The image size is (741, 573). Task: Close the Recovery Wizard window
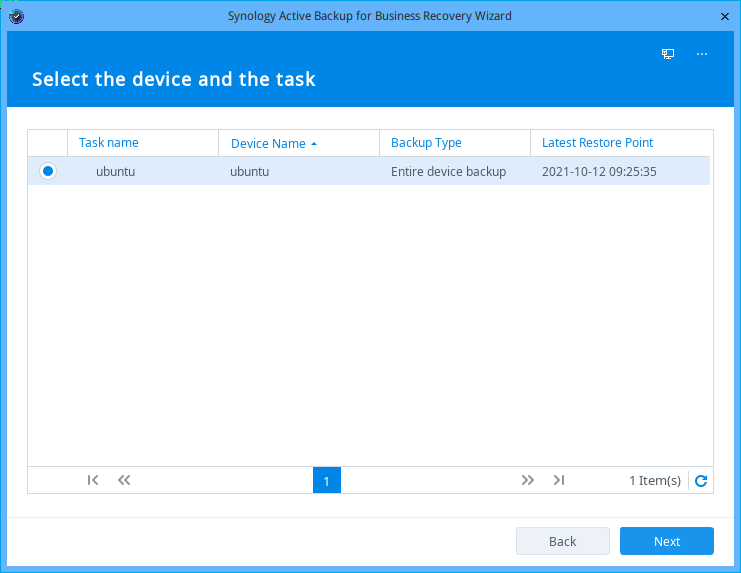(724, 17)
